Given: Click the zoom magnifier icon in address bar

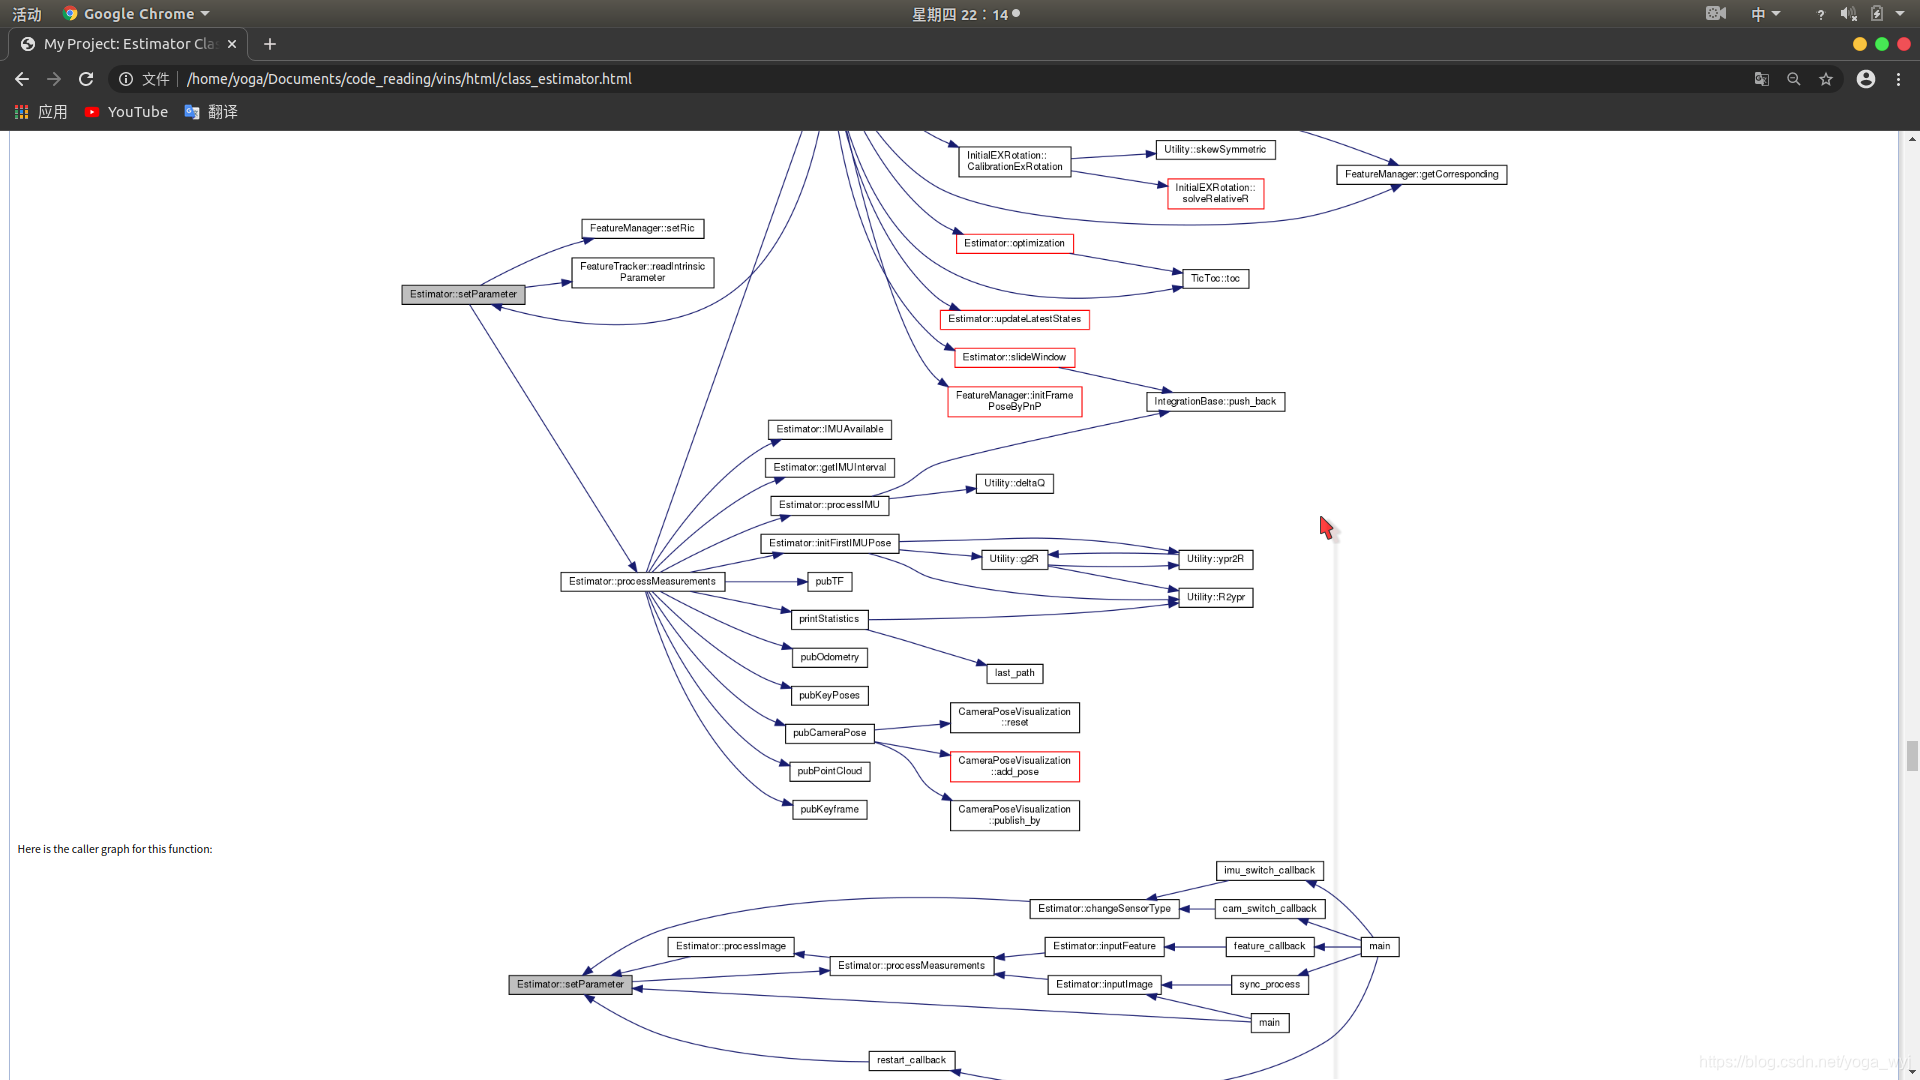Looking at the screenshot, I should click(1794, 79).
